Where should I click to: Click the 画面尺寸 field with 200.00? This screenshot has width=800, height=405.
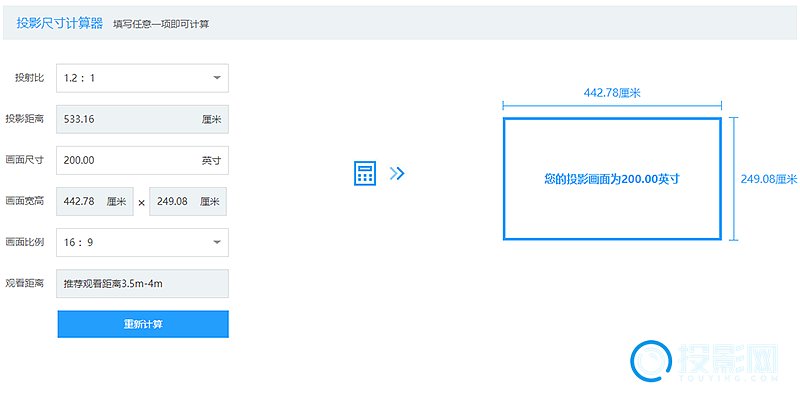142,160
